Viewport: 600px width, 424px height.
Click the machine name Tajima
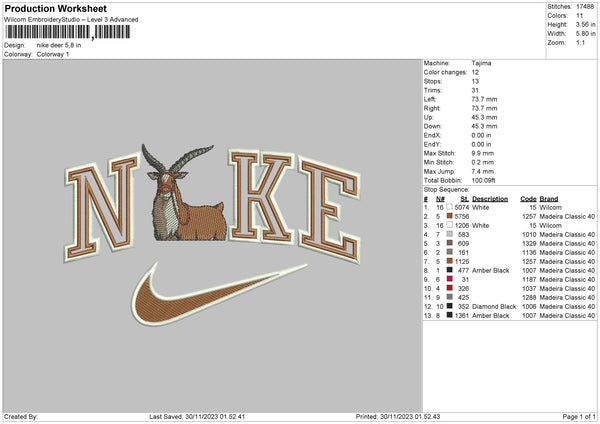[481, 63]
